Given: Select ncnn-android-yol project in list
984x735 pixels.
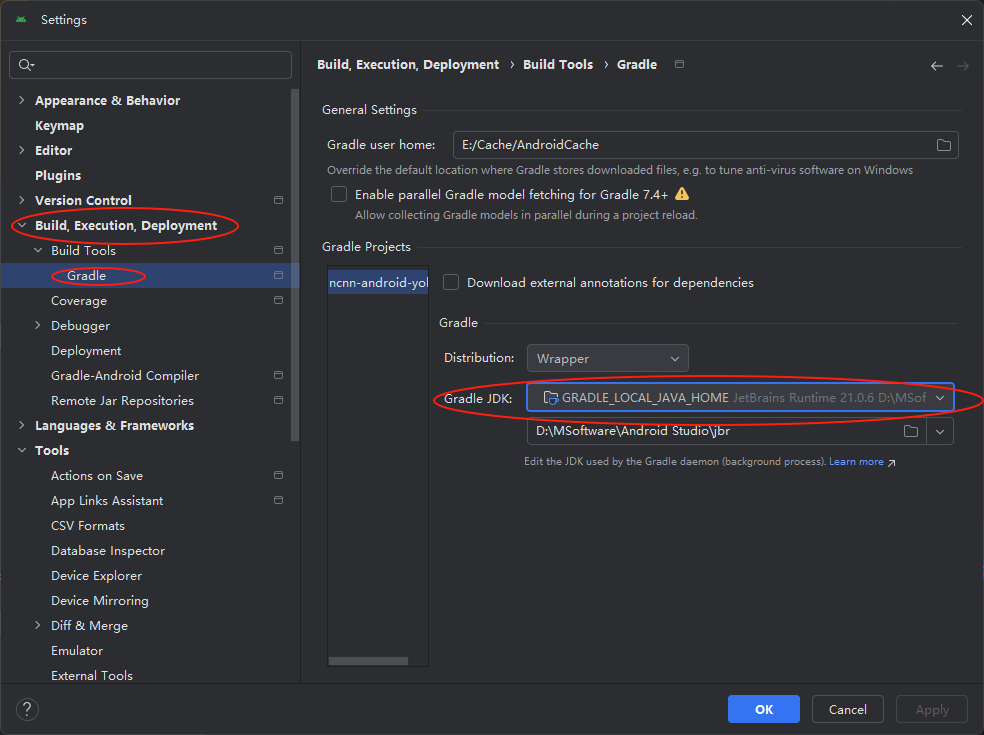Looking at the screenshot, I should [x=378, y=282].
